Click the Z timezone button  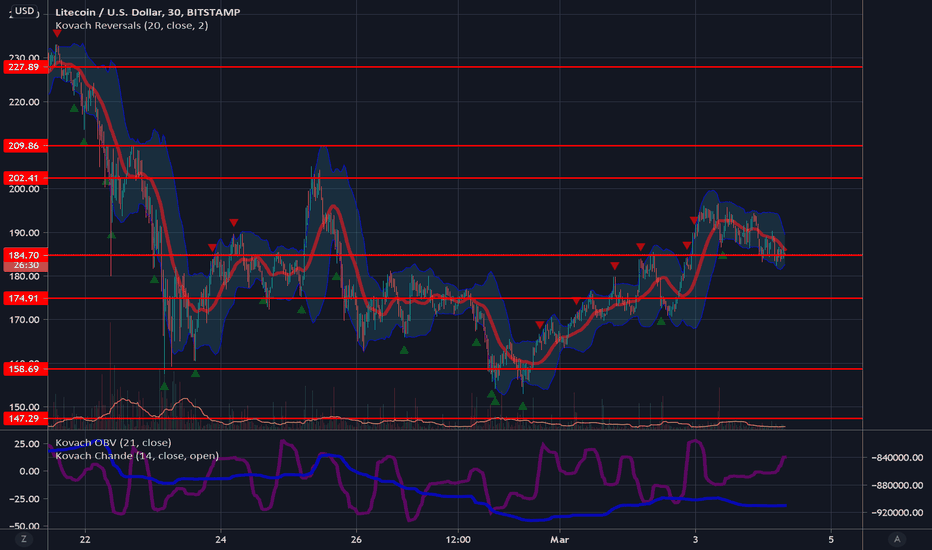pyautogui.click(x=24, y=539)
